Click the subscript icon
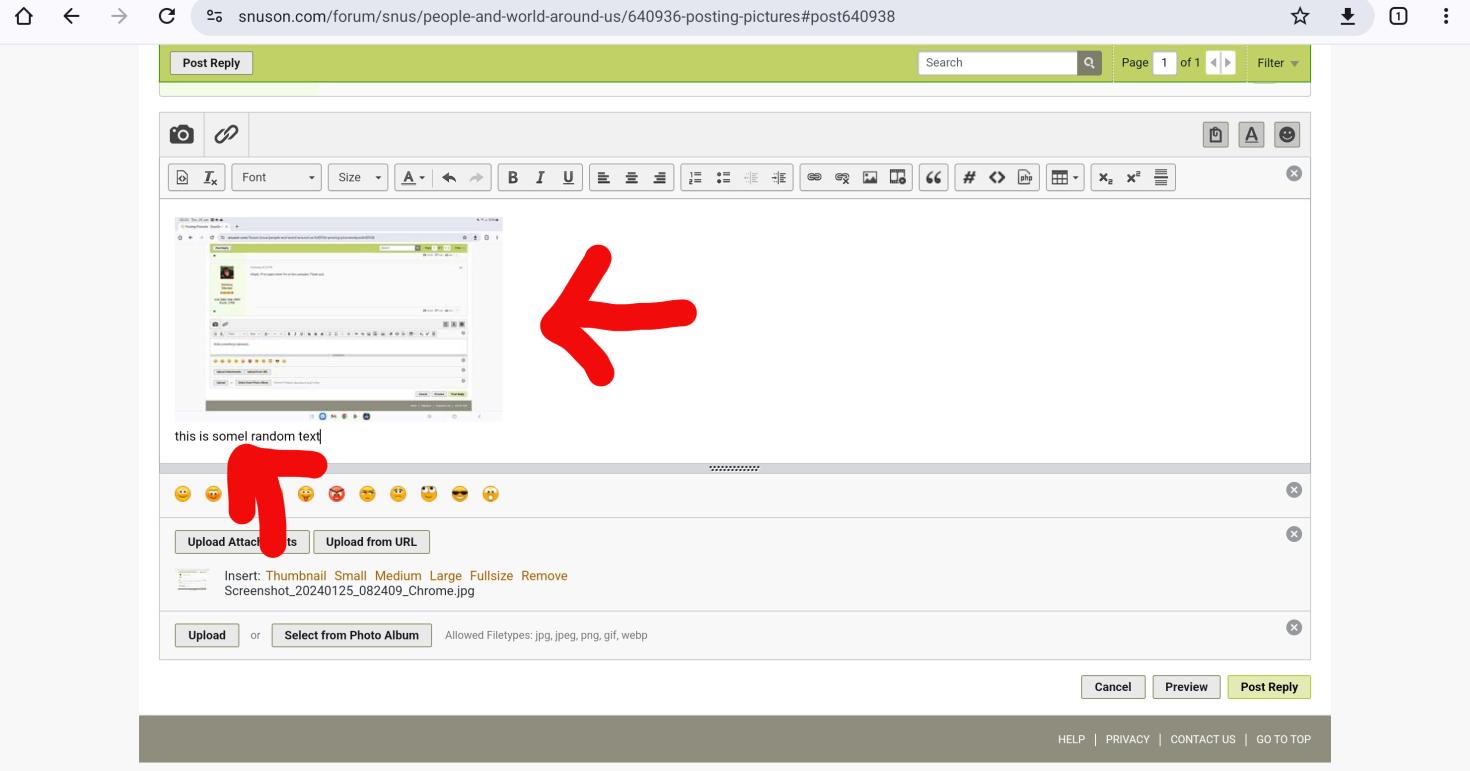 tap(1105, 177)
